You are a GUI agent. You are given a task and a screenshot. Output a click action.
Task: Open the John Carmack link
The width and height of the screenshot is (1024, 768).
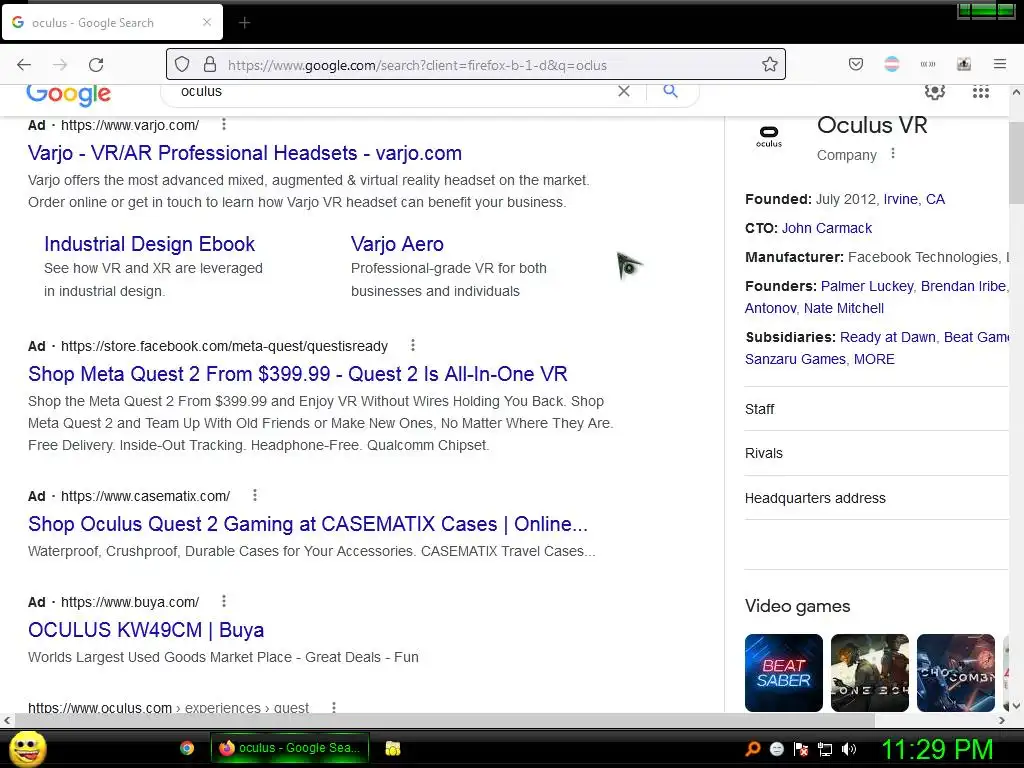coord(827,228)
